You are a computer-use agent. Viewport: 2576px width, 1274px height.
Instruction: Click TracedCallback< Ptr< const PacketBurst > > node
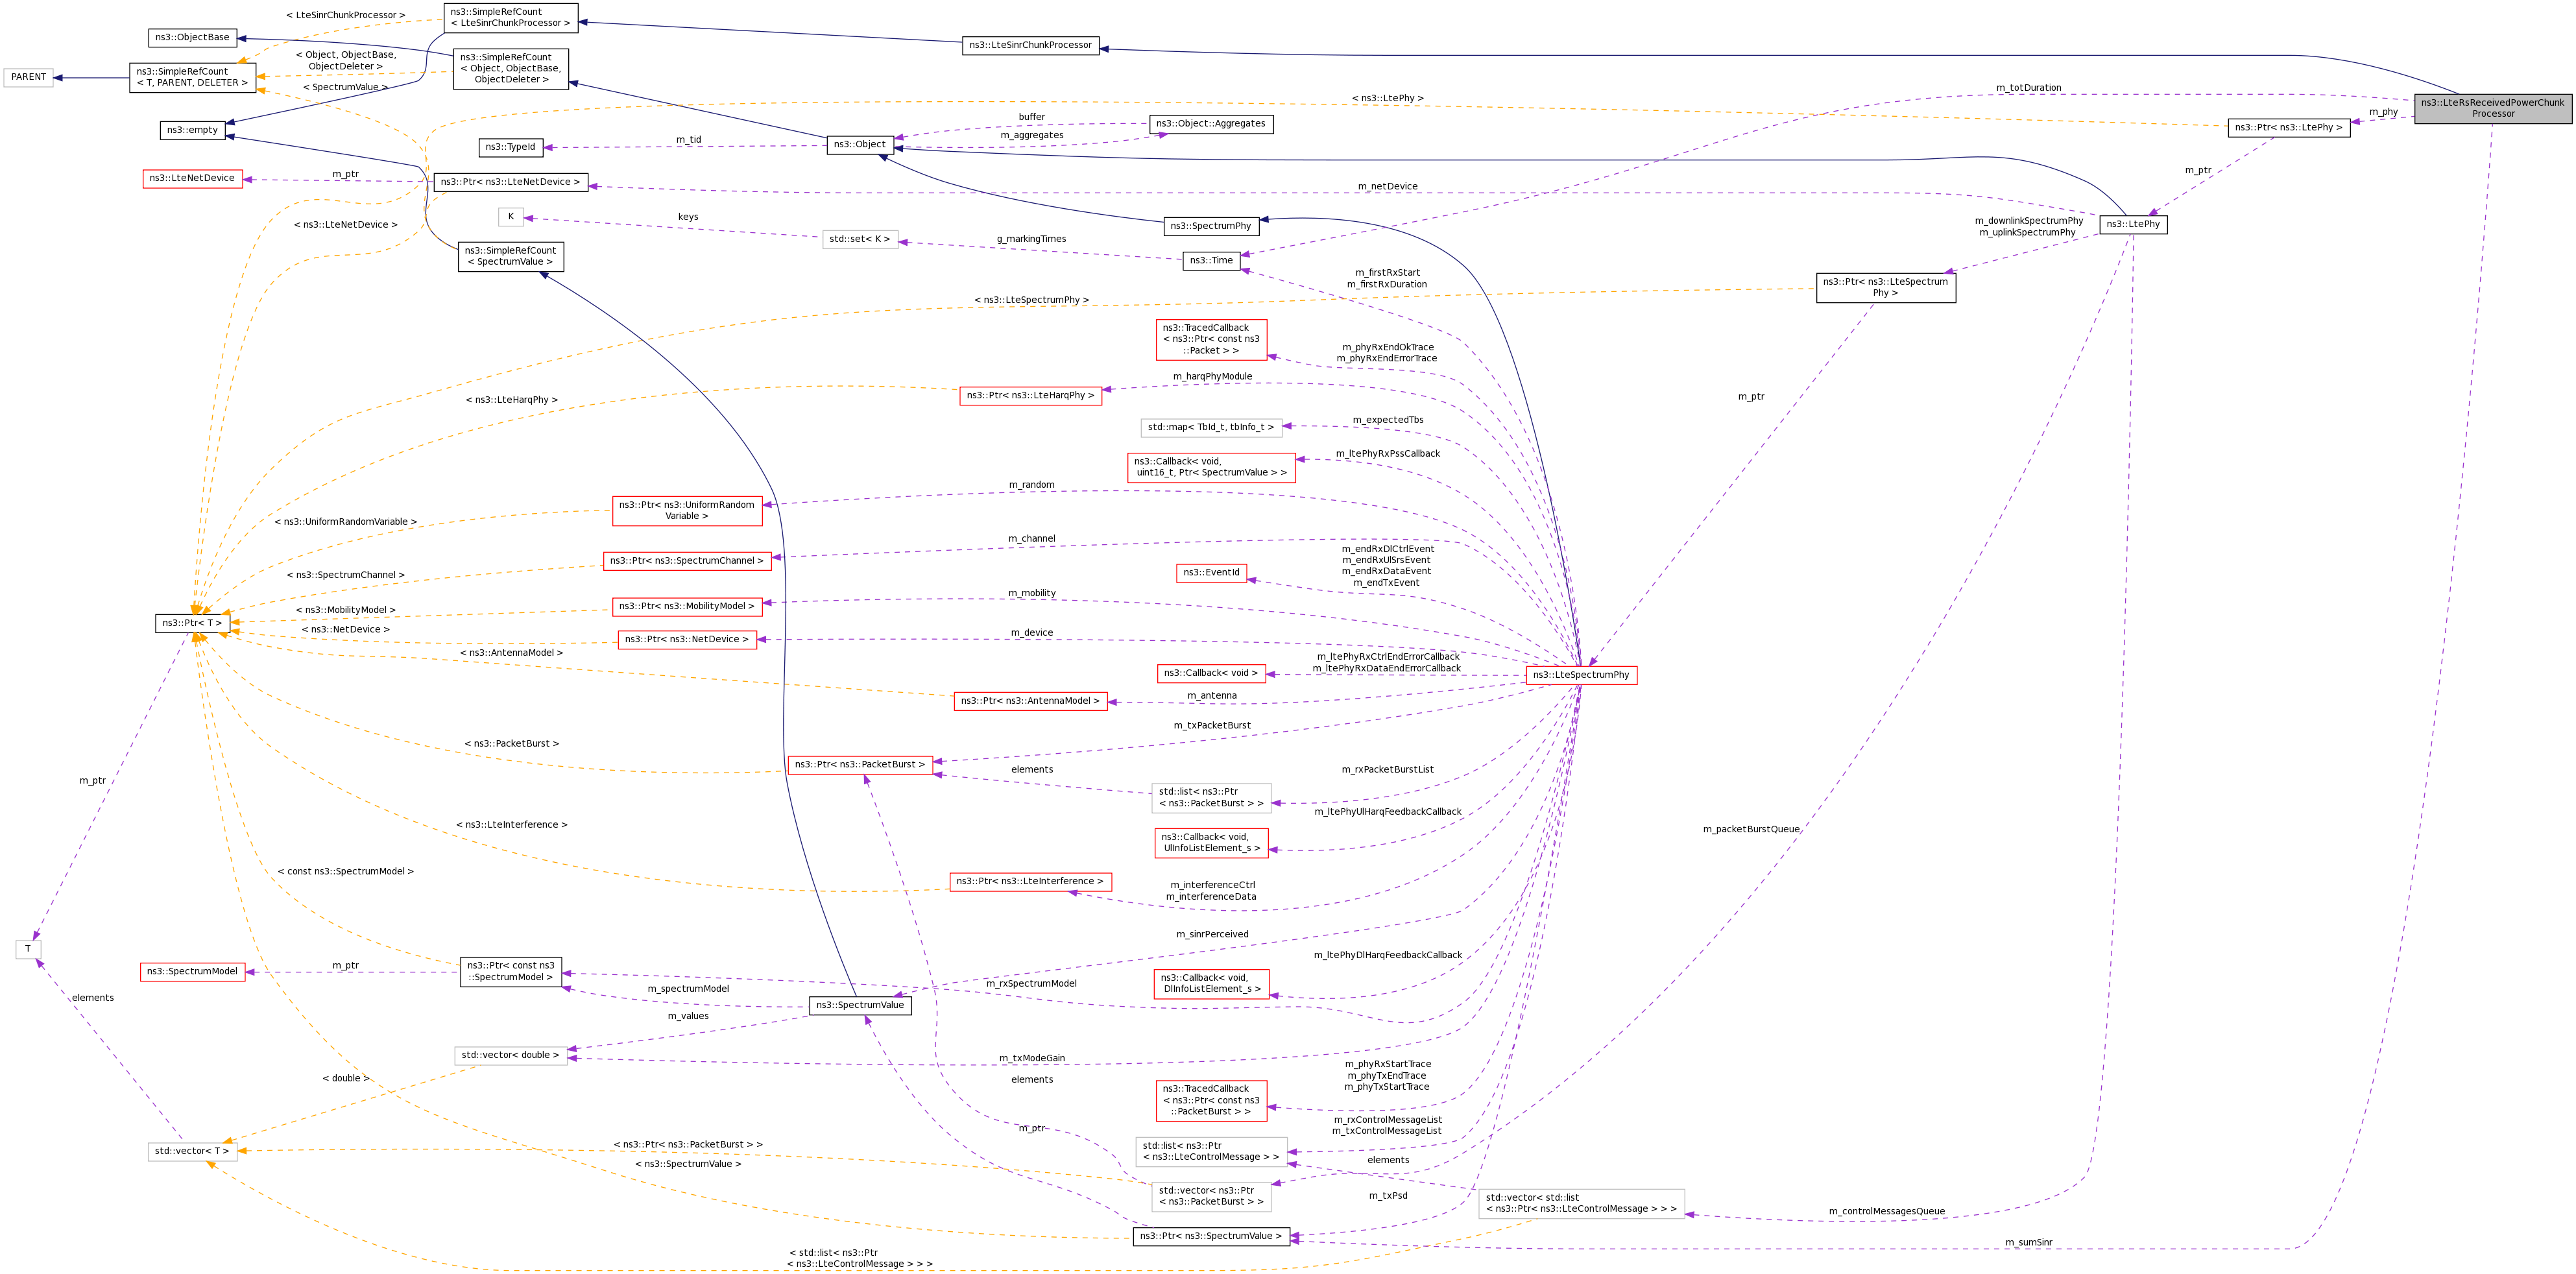tap(1211, 1100)
